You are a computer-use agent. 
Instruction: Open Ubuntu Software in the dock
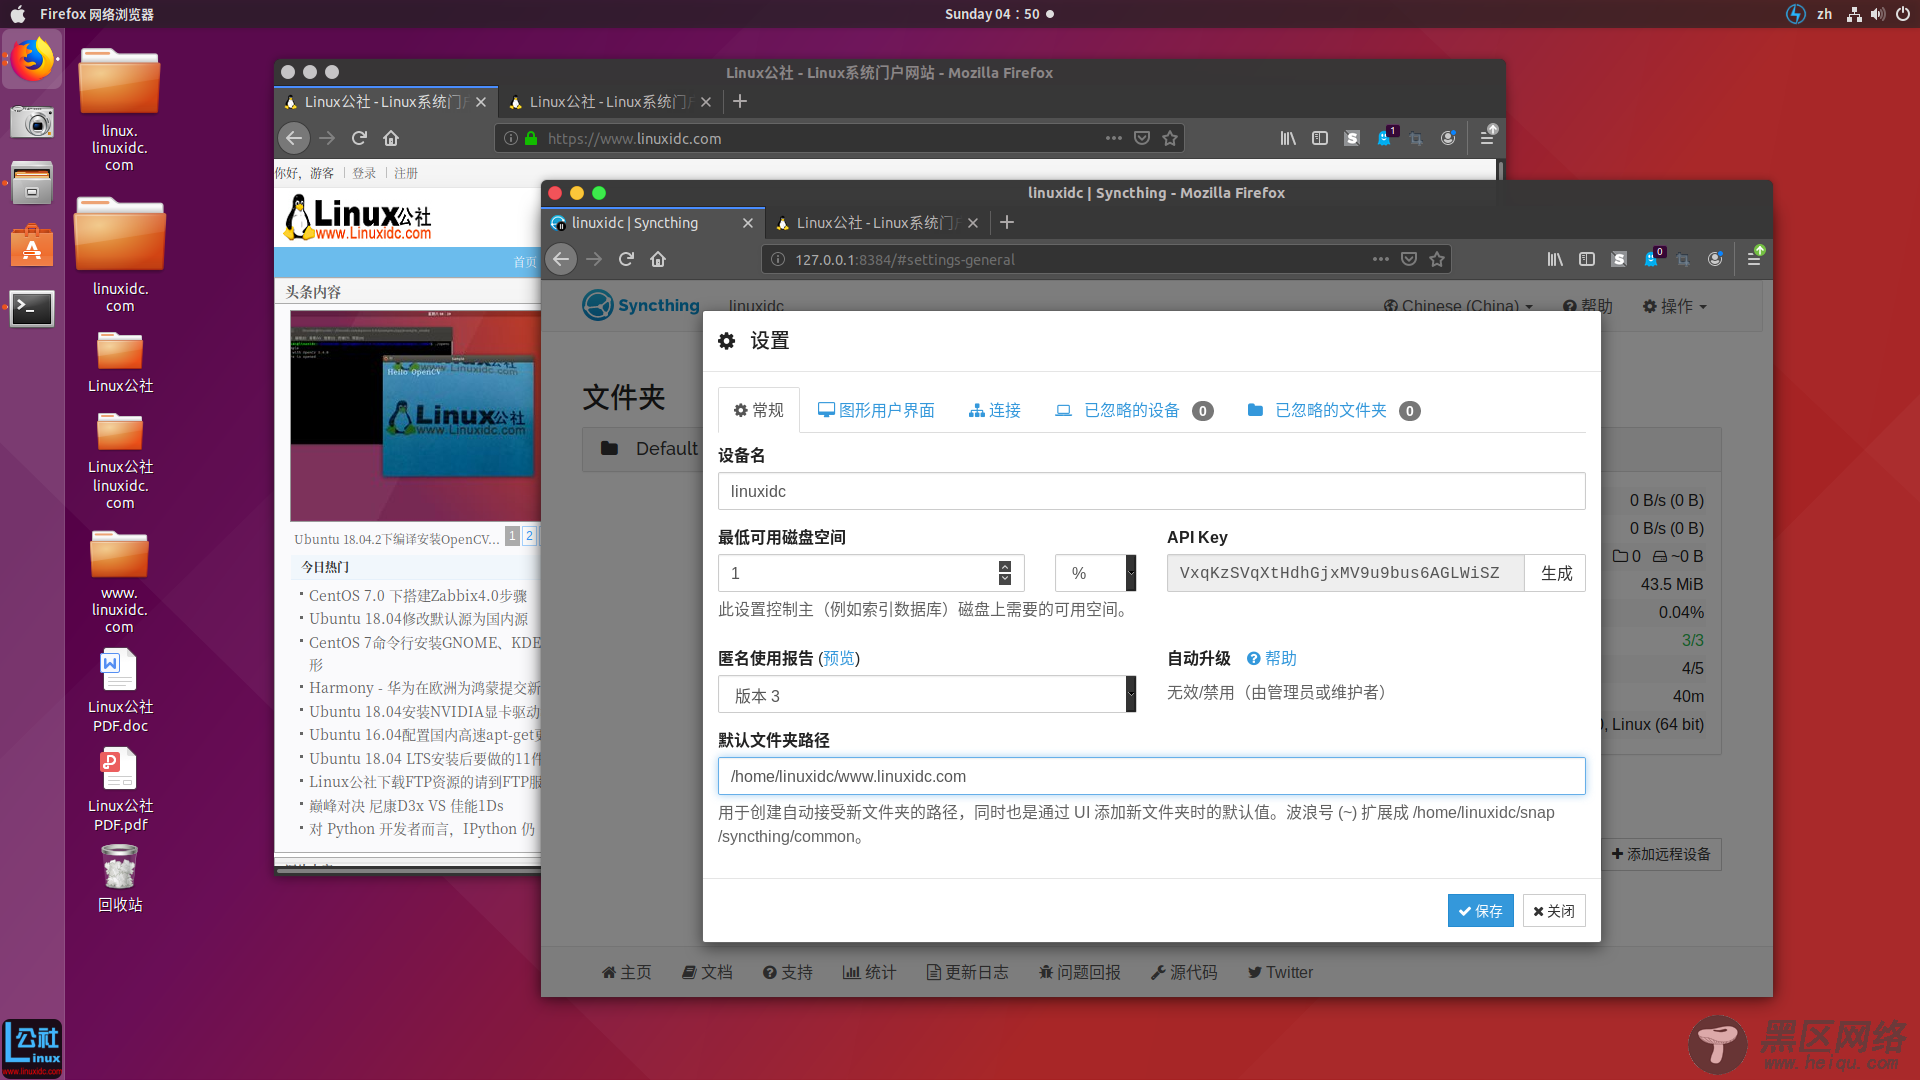pyautogui.click(x=32, y=246)
